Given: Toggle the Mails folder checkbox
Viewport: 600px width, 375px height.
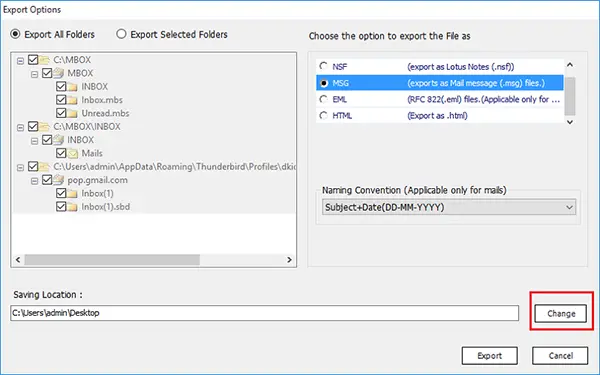Looking at the screenshot, I should coord(61,153).
